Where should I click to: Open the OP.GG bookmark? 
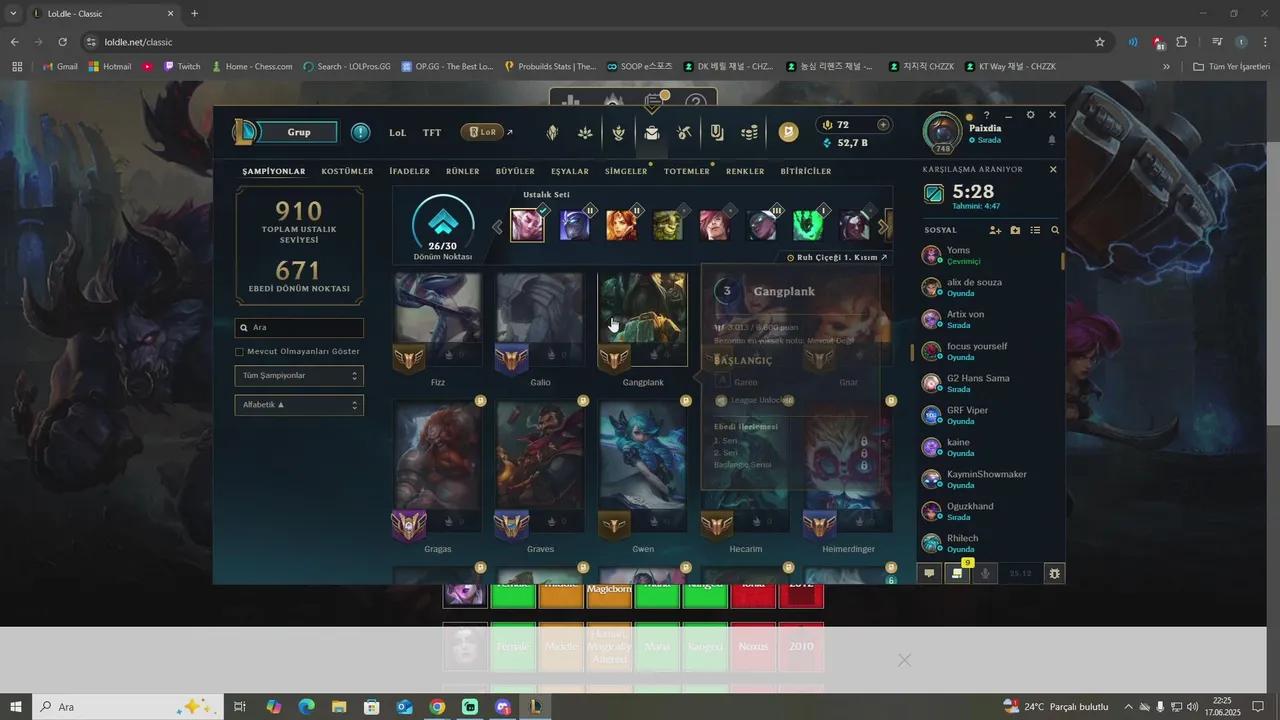point(447,67)
